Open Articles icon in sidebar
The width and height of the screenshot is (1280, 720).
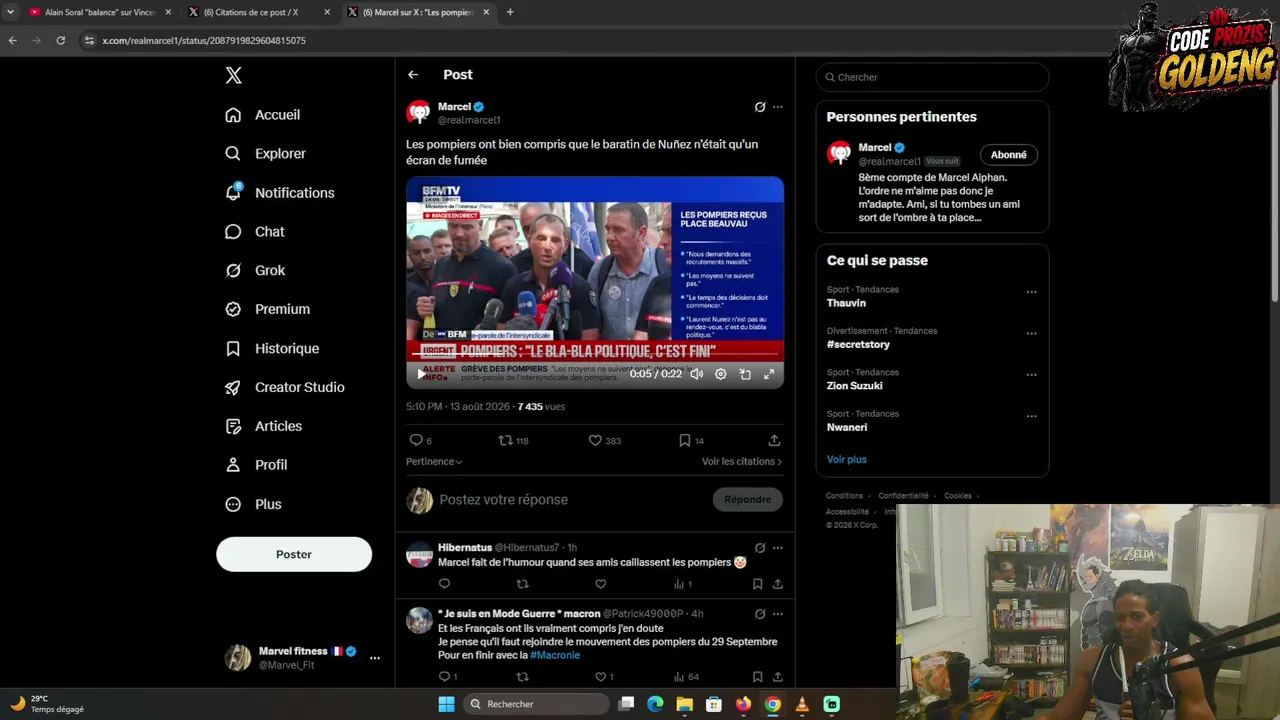click(233, 426)
